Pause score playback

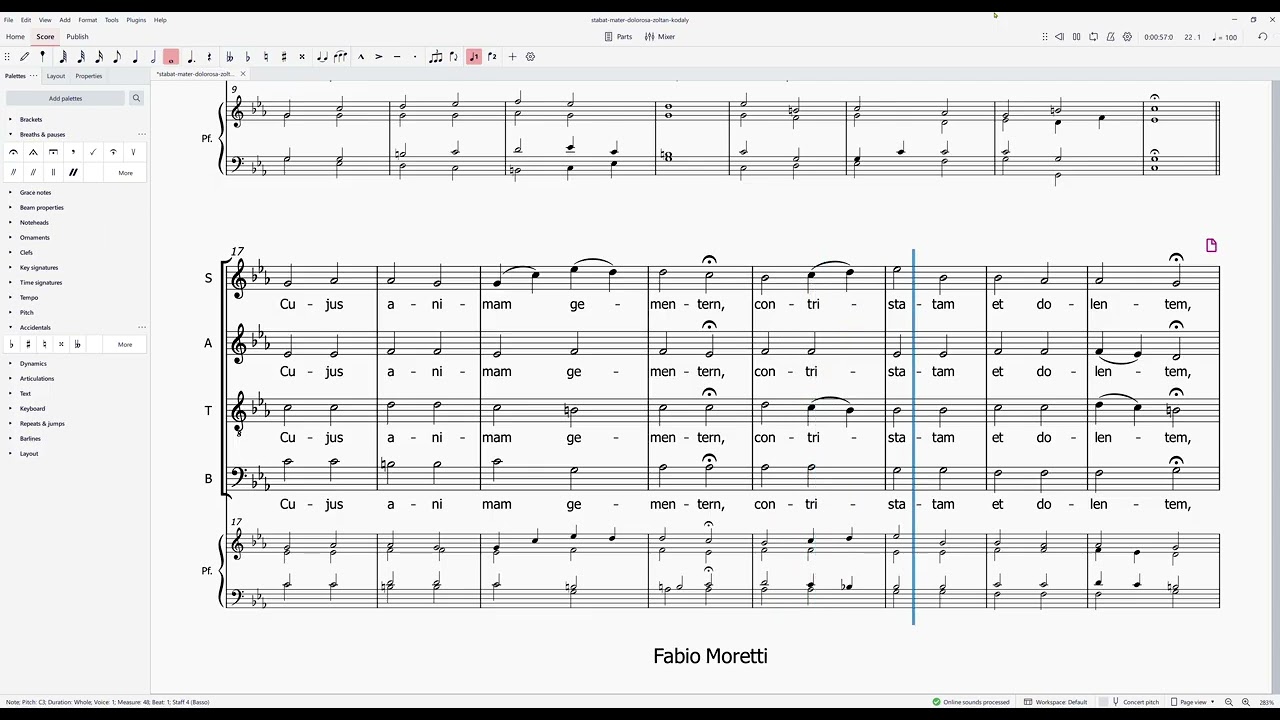pos(1076,37)
